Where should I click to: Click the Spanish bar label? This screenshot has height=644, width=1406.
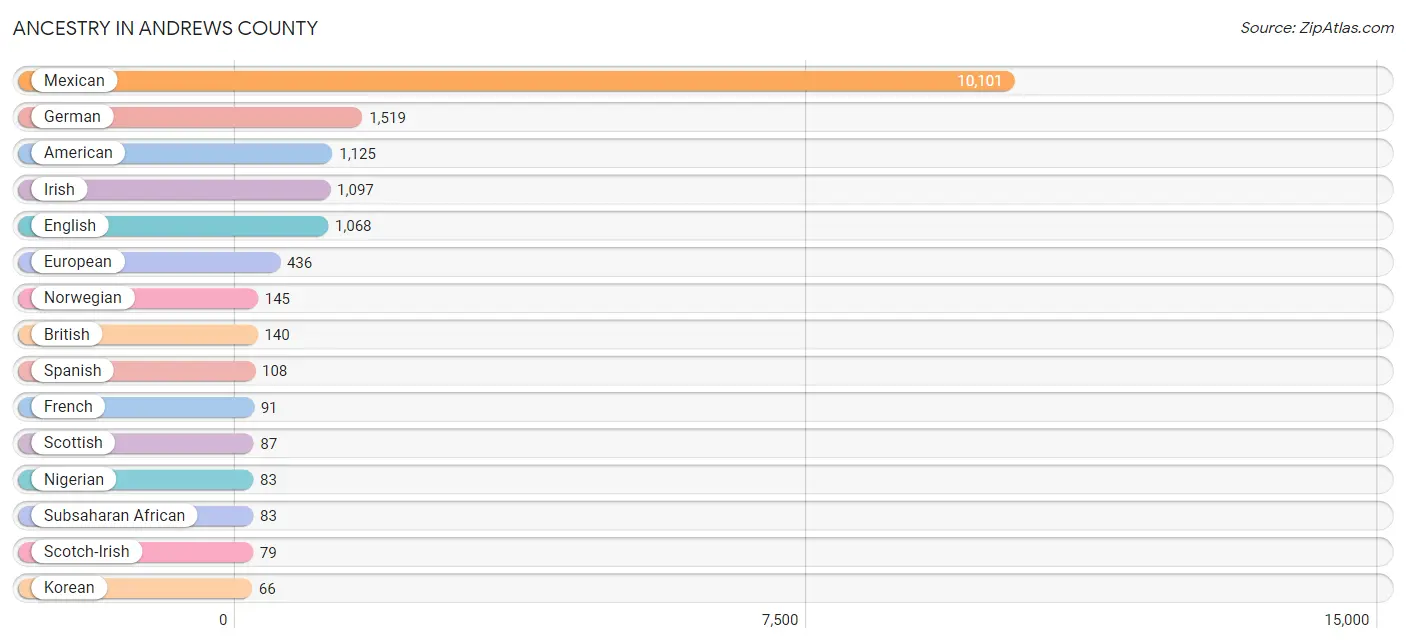[x=73, y=371]
